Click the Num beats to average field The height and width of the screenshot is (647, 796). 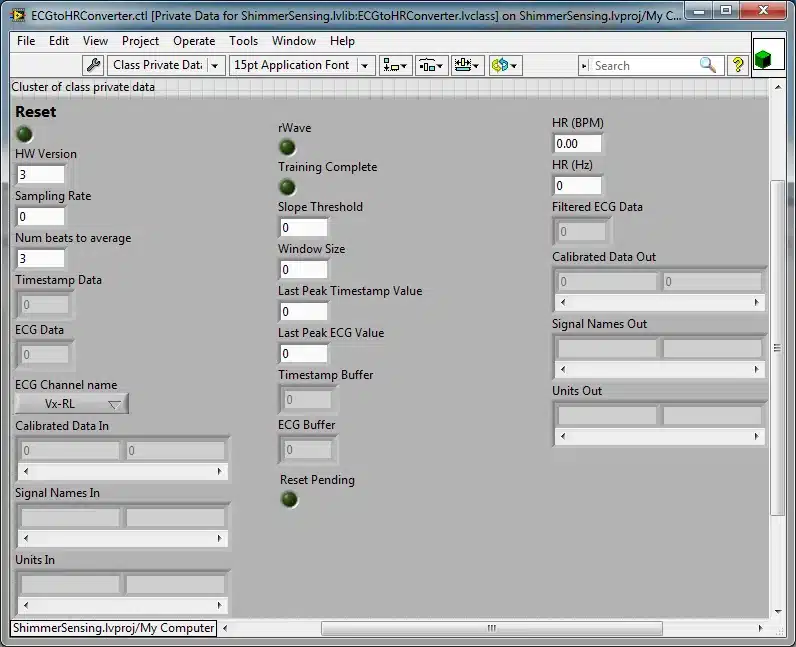pos(41,258)
